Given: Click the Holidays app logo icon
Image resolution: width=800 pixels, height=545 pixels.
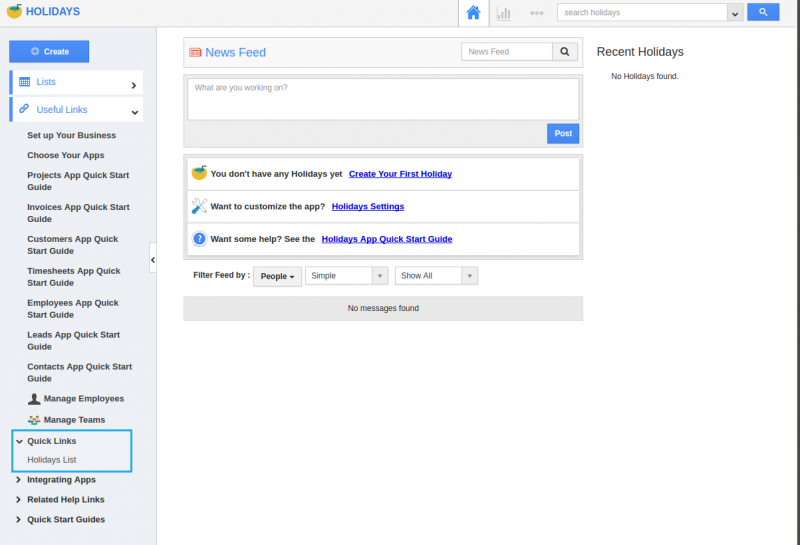Looking at the screenshot, I should [x=14, y=11].
